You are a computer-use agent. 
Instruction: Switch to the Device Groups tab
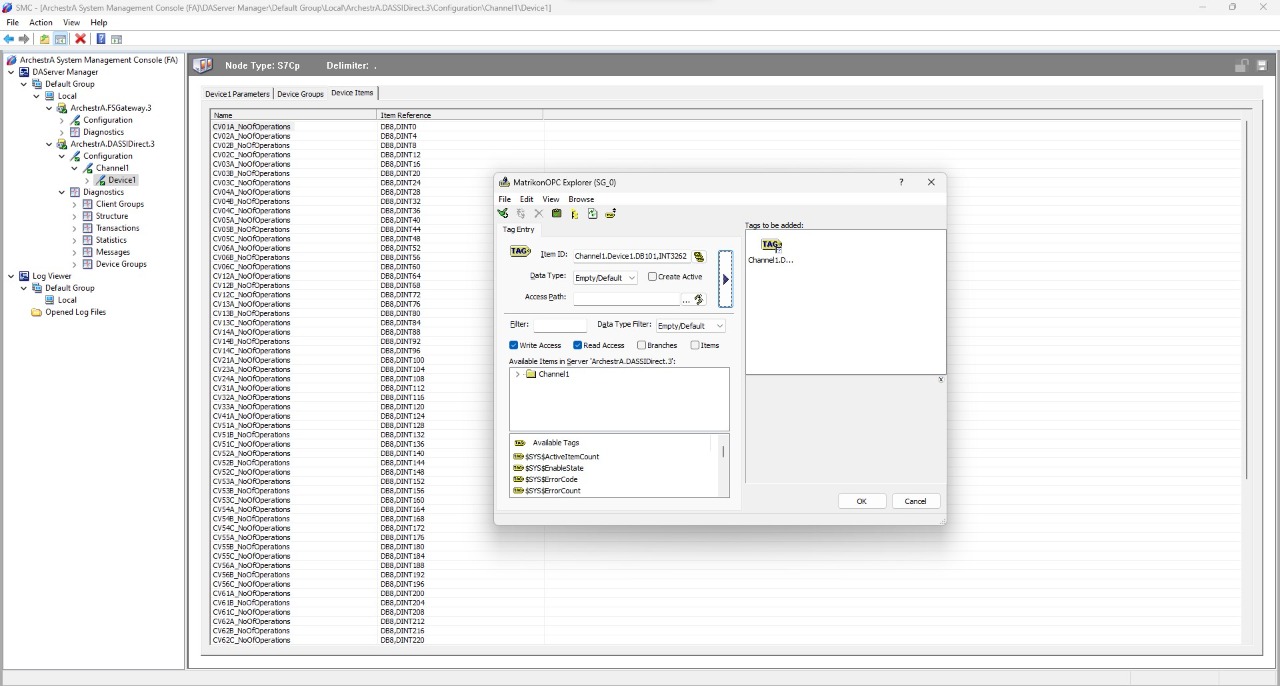pyautogui.click(x=300, y=94)
